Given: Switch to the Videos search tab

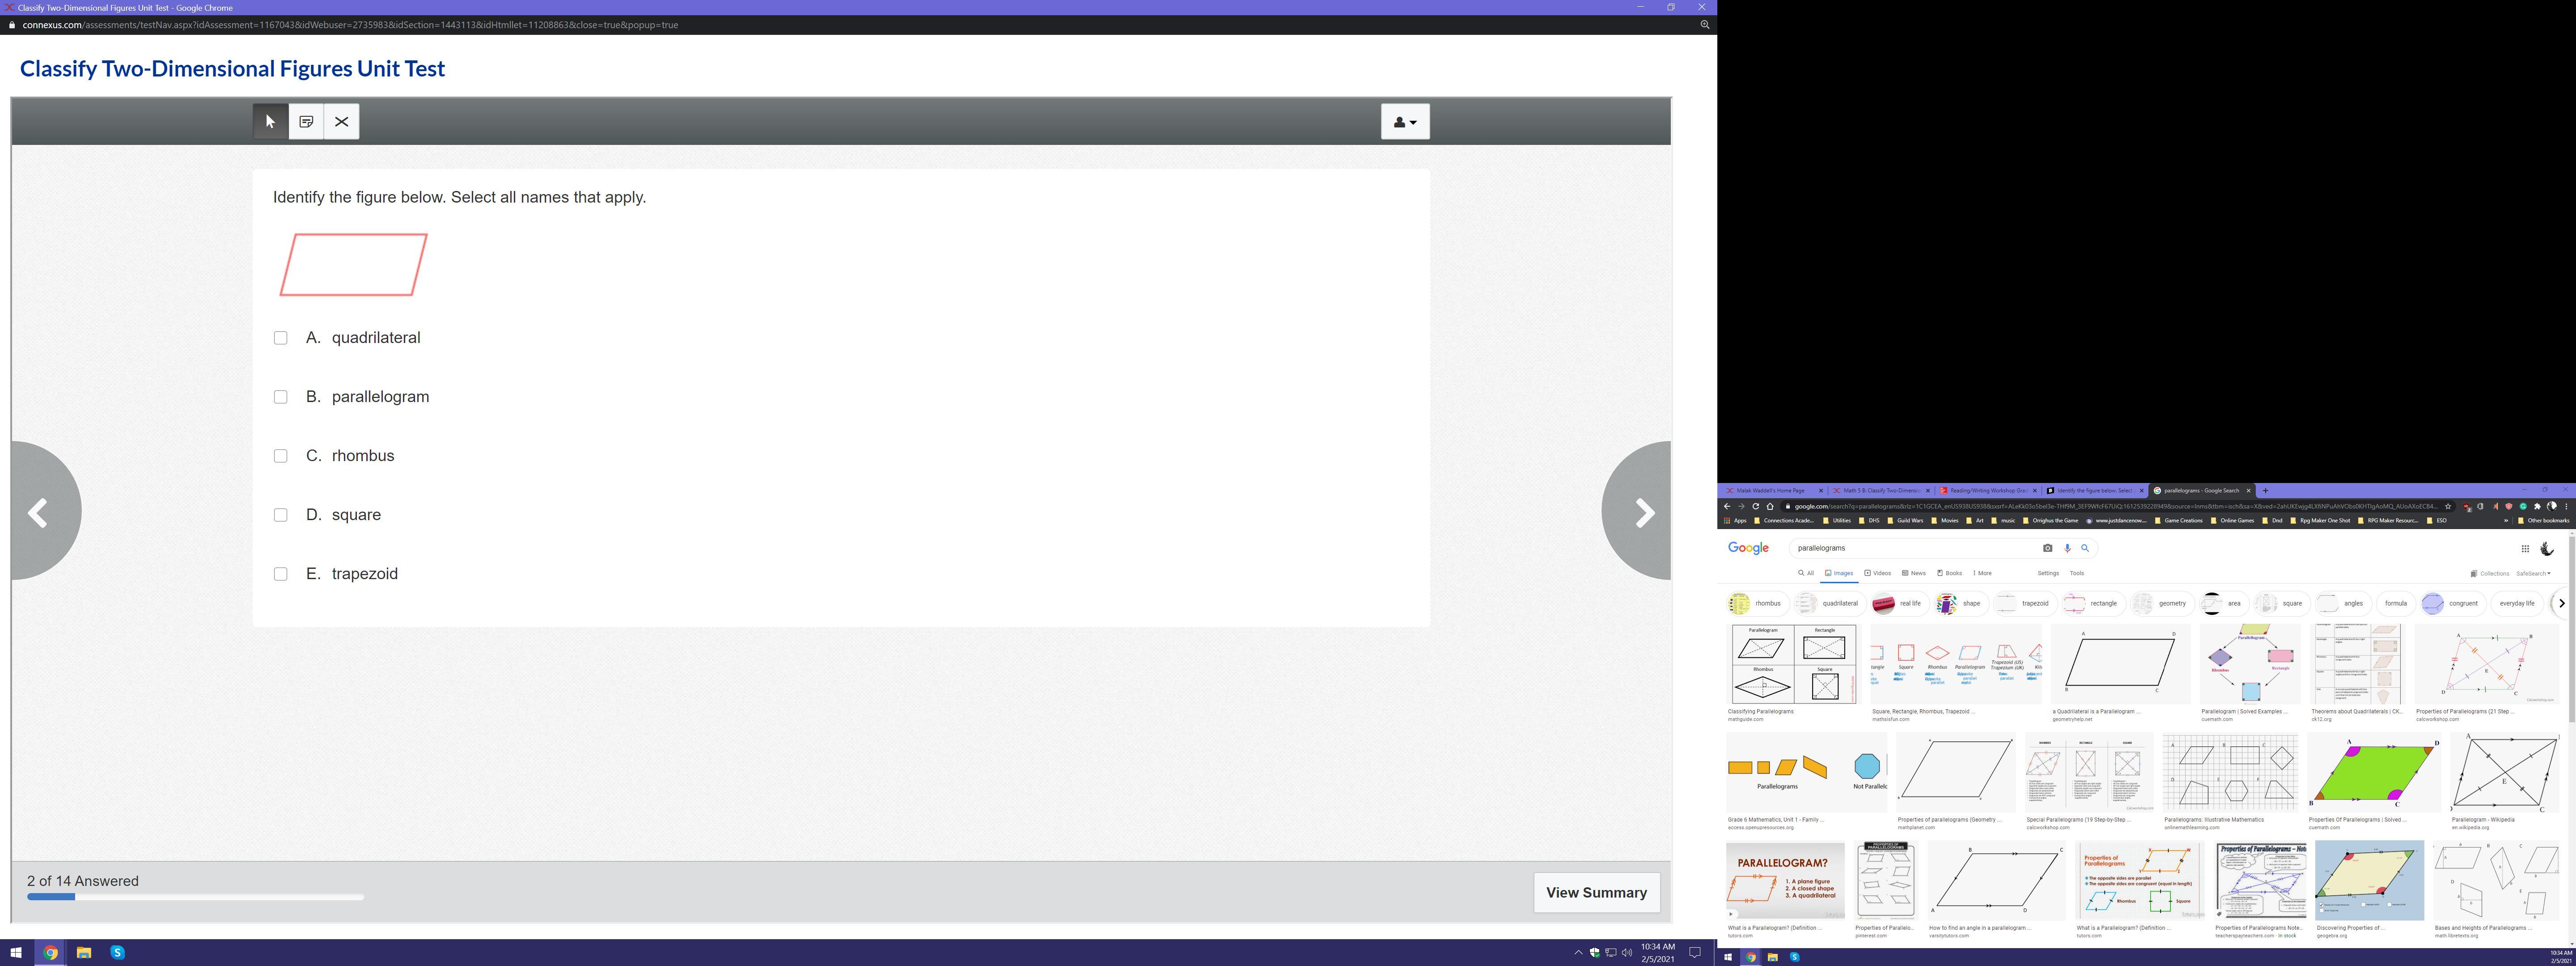Looking at the screenshot, I should (x=1877, y=573).
